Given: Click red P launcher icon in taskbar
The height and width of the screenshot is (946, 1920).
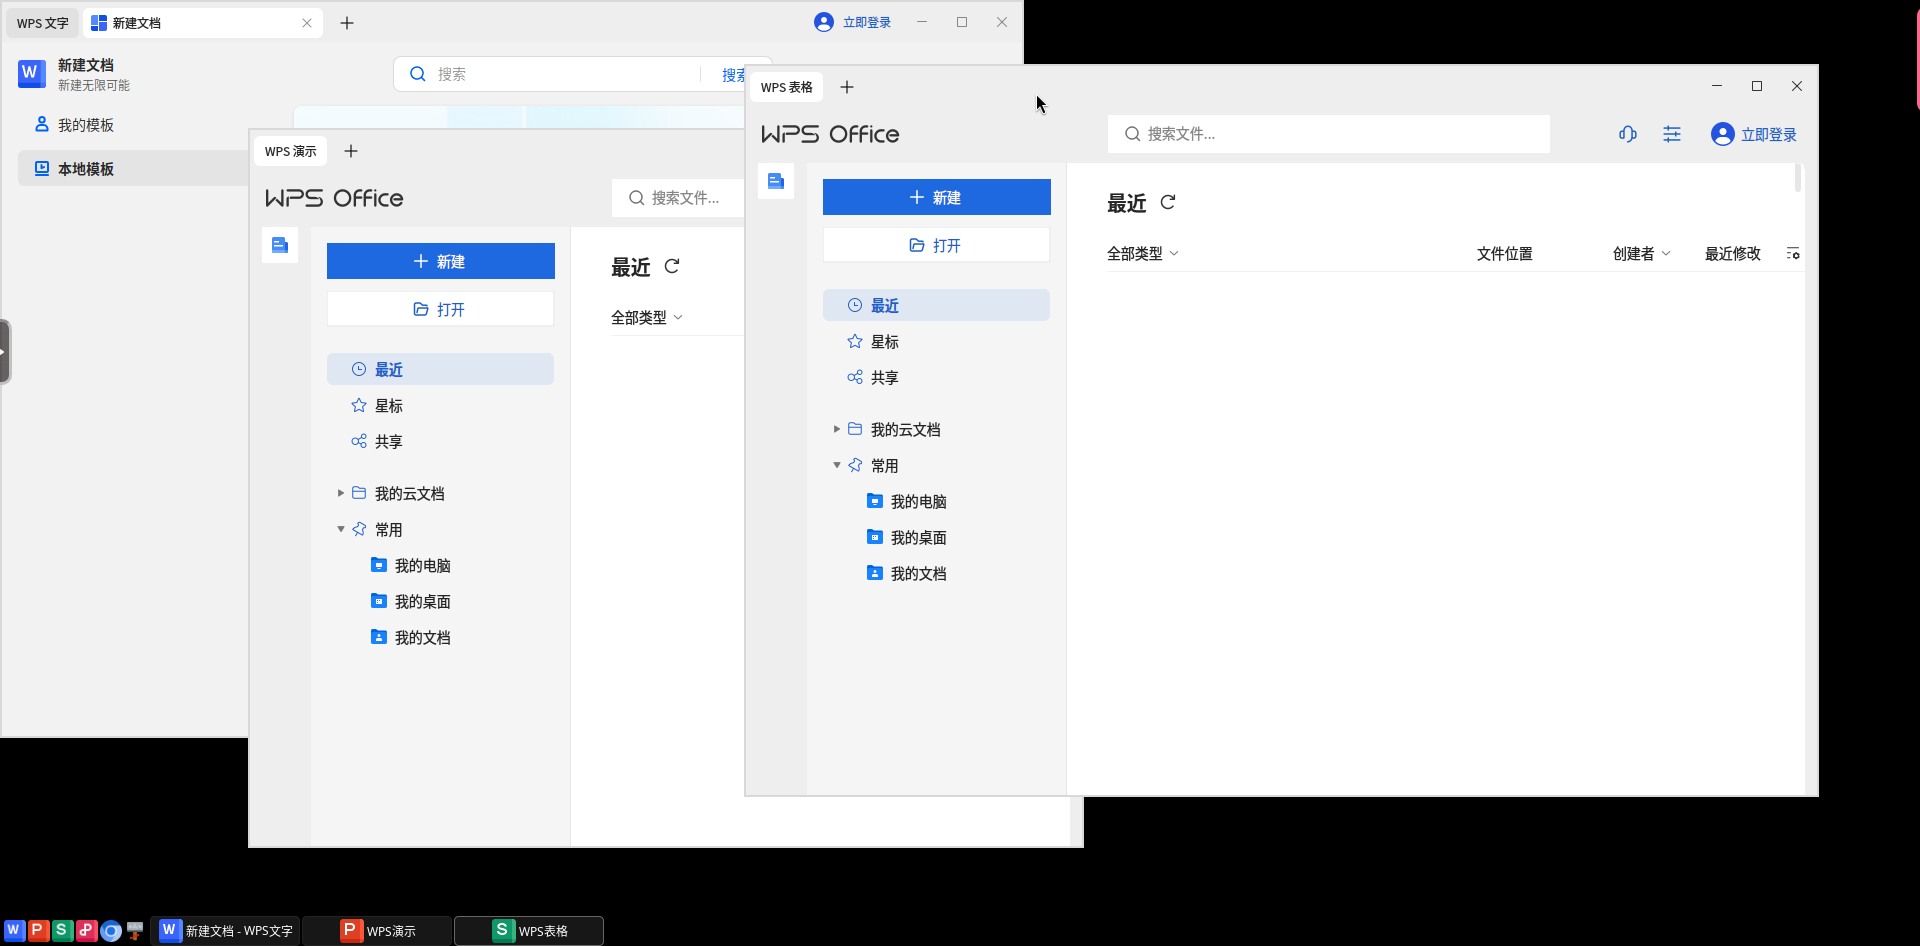Looking at the screenshot, I should [x=38, y=930].
